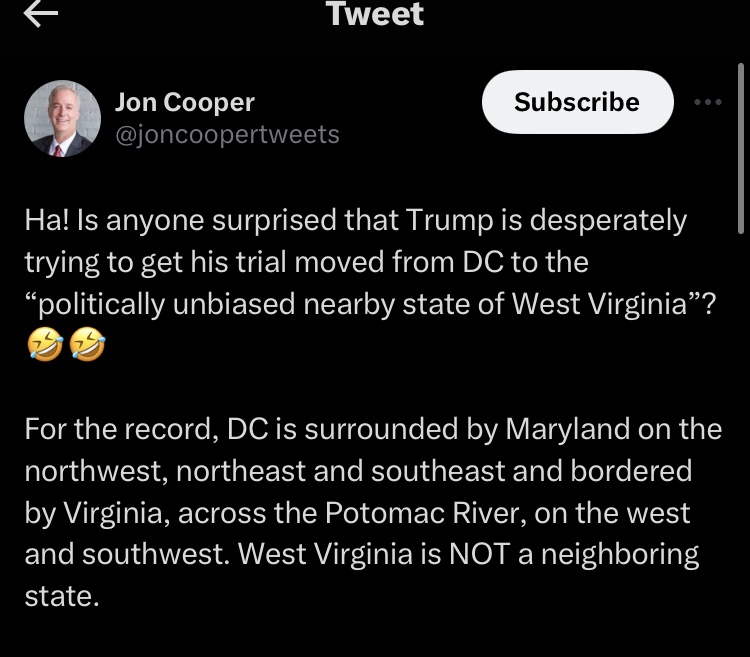This screenshot has width=750, height=657.
Task: Go back using the left arrow
Action: 41,13
